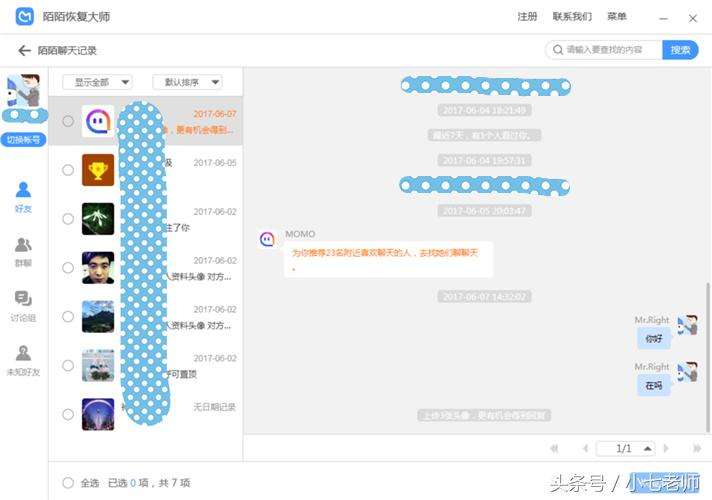
Task: Click the 在吗 message bubble
Action: pyautogui.click(x=654, y=386)
